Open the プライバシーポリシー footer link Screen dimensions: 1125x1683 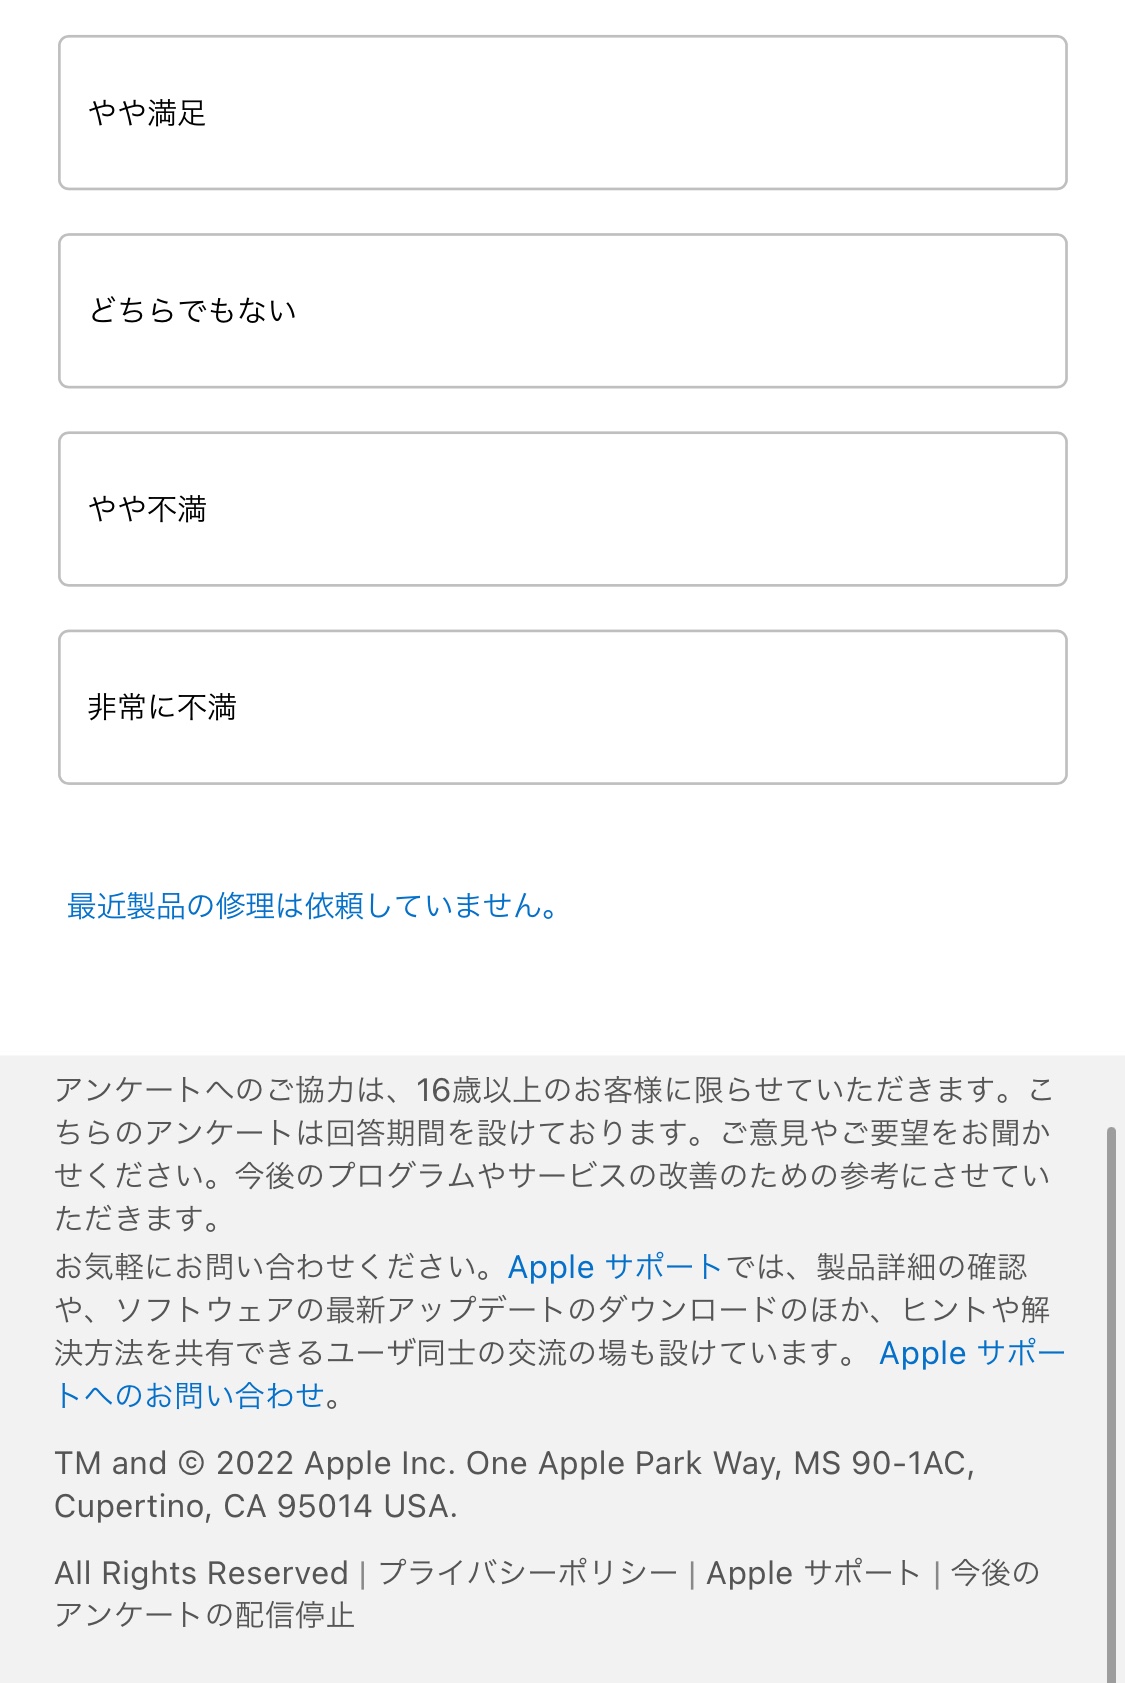pyautogui.click(x=527, y=1573)
